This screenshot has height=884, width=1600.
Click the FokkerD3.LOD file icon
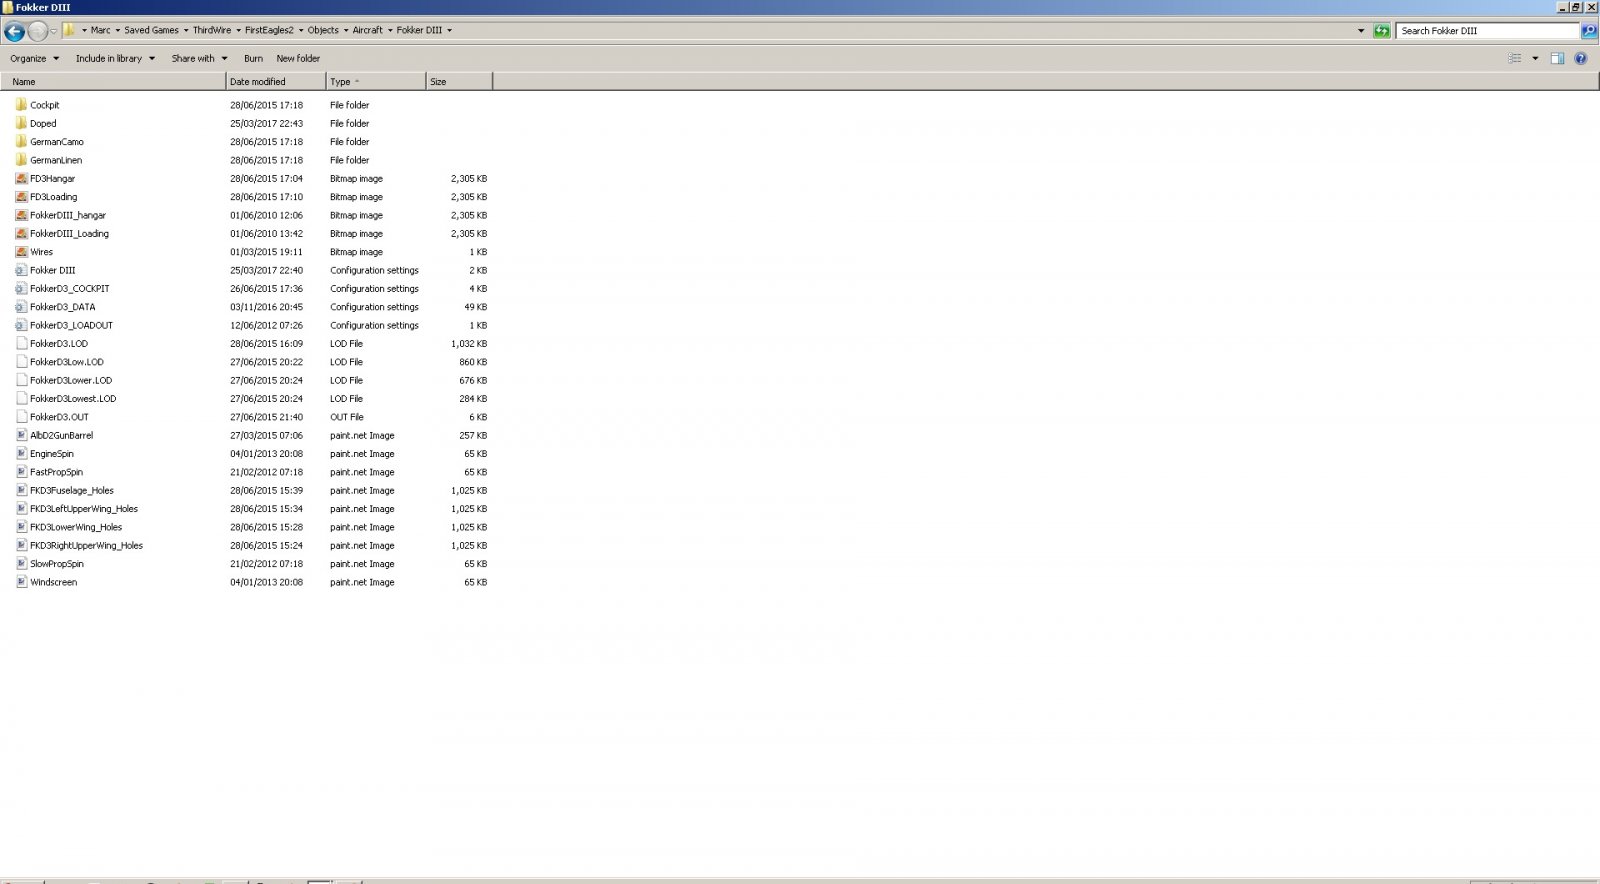pos(21,343)
